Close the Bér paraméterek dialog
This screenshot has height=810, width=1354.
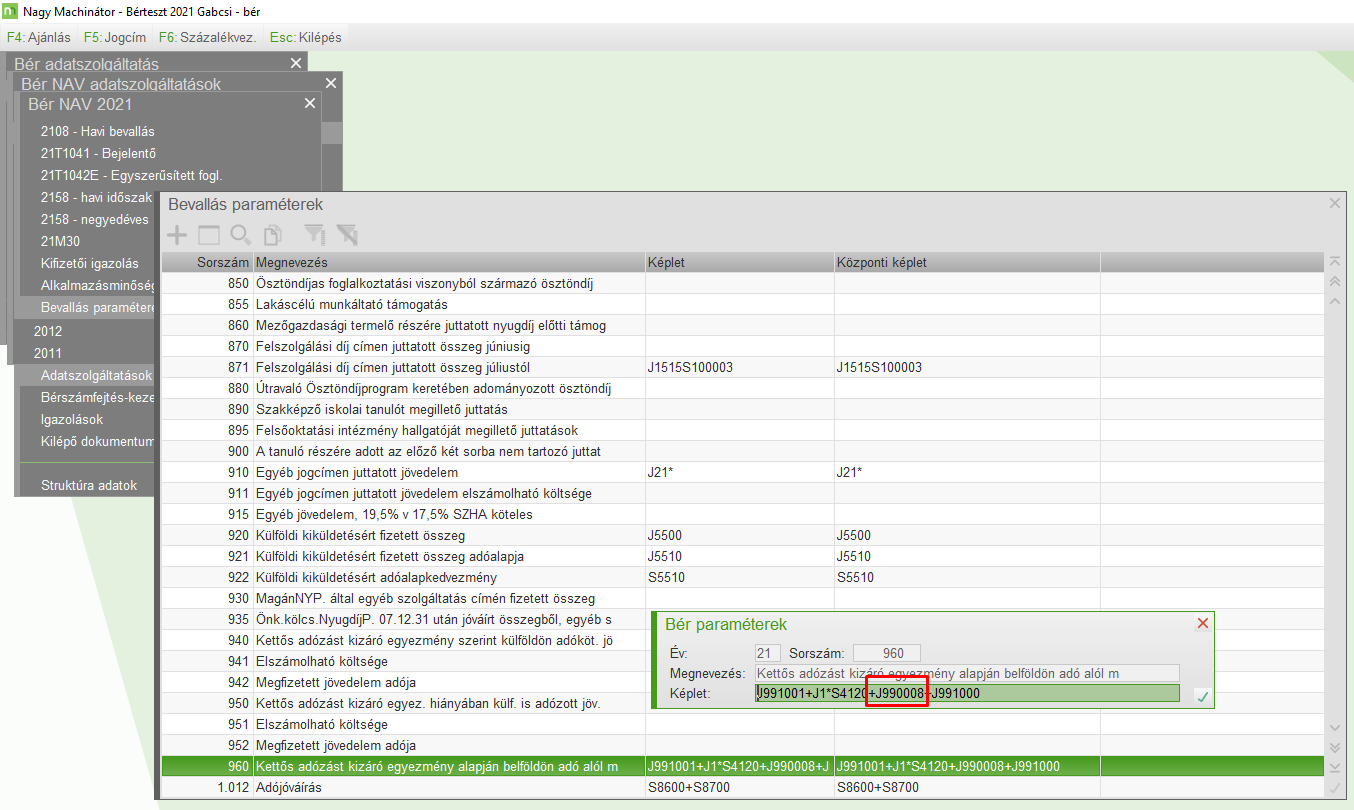[x=1203, y=623]
